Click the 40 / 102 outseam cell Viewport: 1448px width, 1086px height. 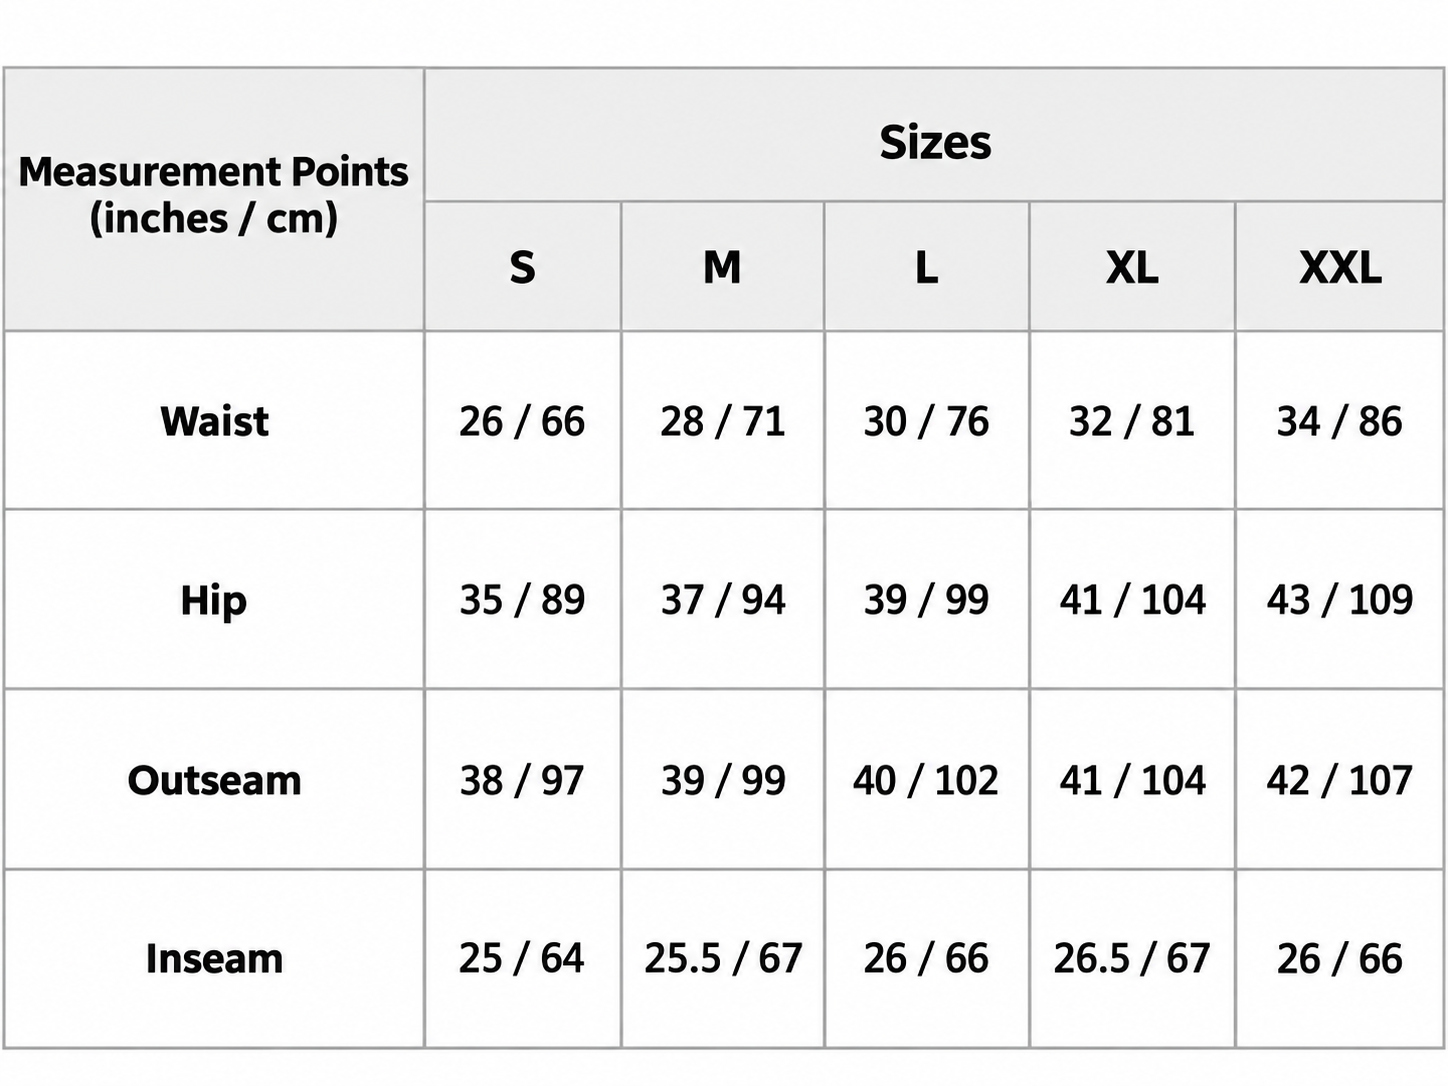[927, 780]
